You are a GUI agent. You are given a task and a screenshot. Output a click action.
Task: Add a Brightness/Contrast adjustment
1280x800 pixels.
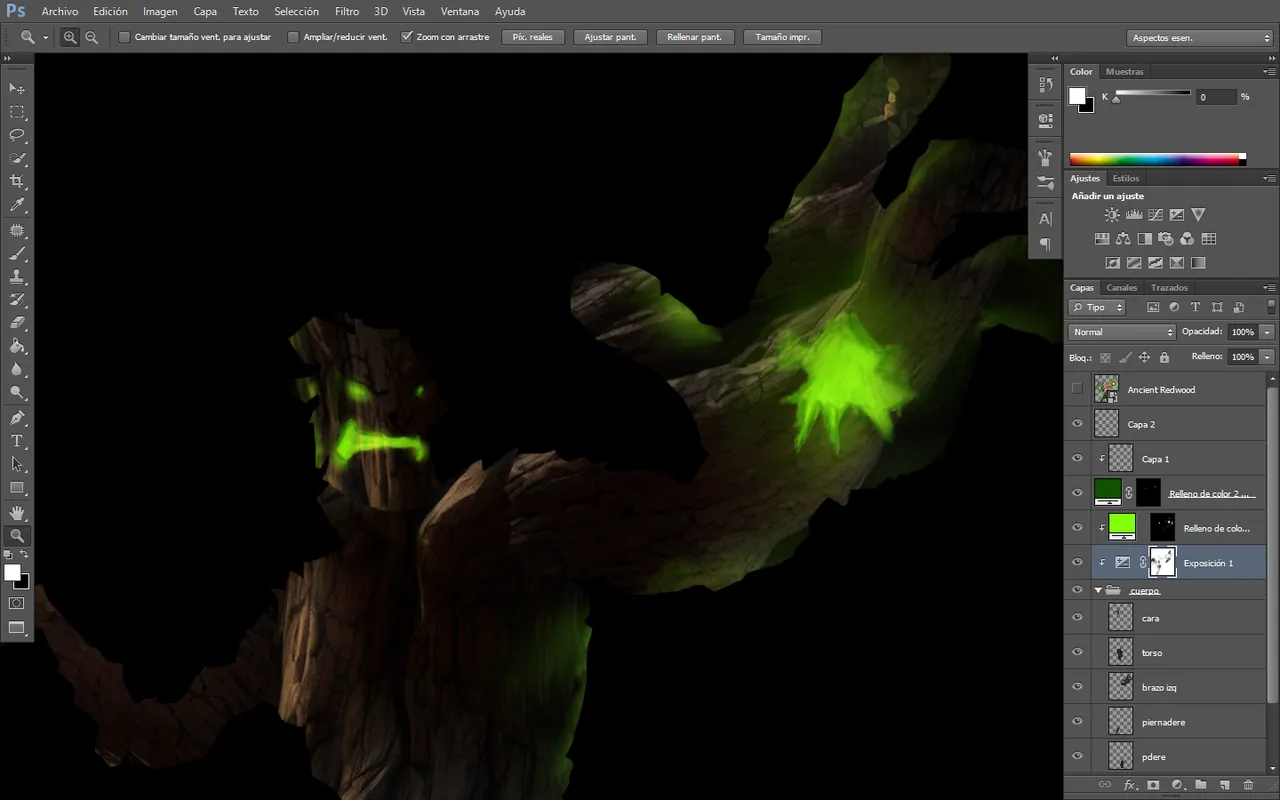(x=1112, y=214)
